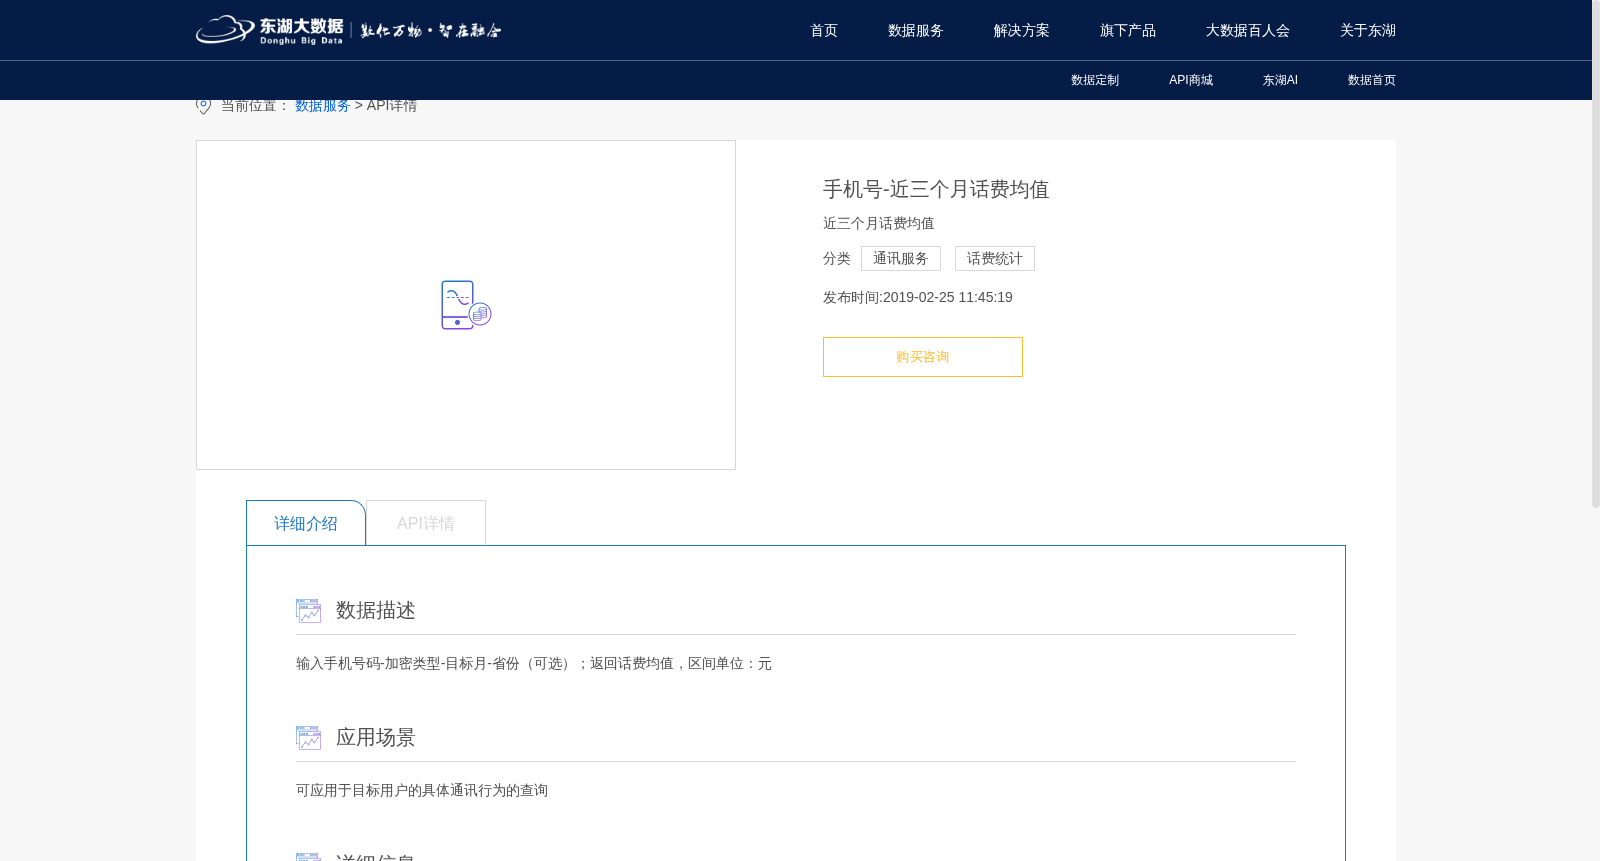Select 东湖AI in the sub-navigation
The width and height of the screenshot is (1600, 861).
click(x=1280, y=80)
